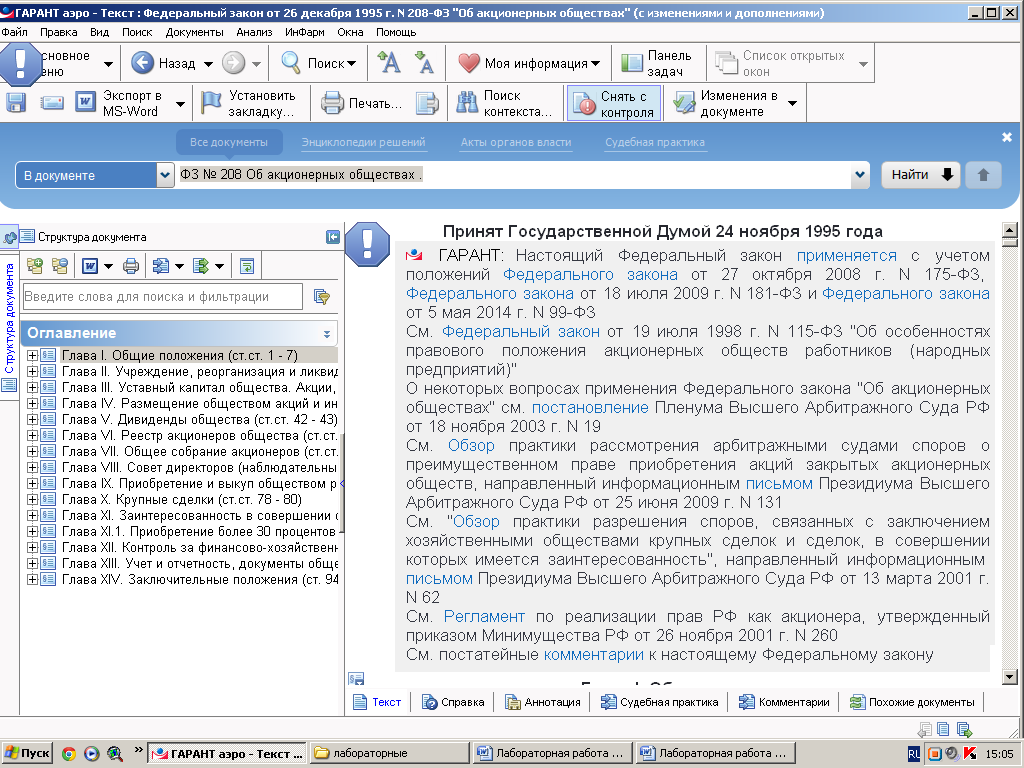Click Изменения в документе icon
The image size is (1024, 768).
tap(684, 103)
